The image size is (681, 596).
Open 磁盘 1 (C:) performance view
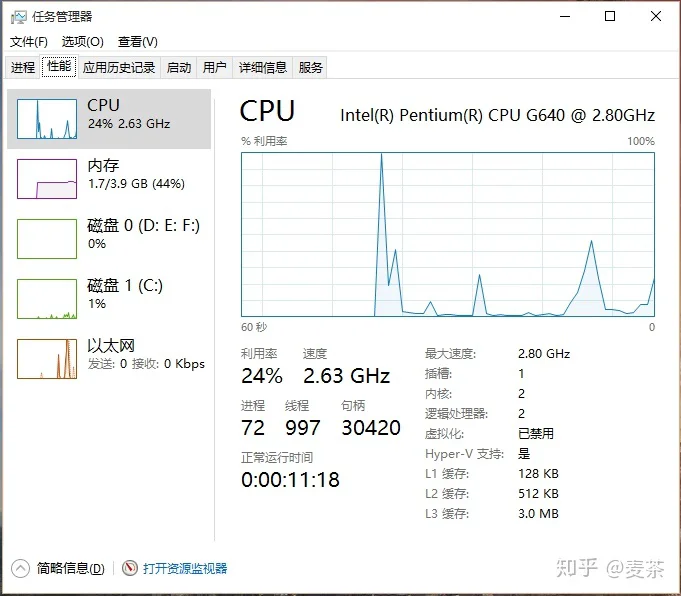click(x=109, y=298)
